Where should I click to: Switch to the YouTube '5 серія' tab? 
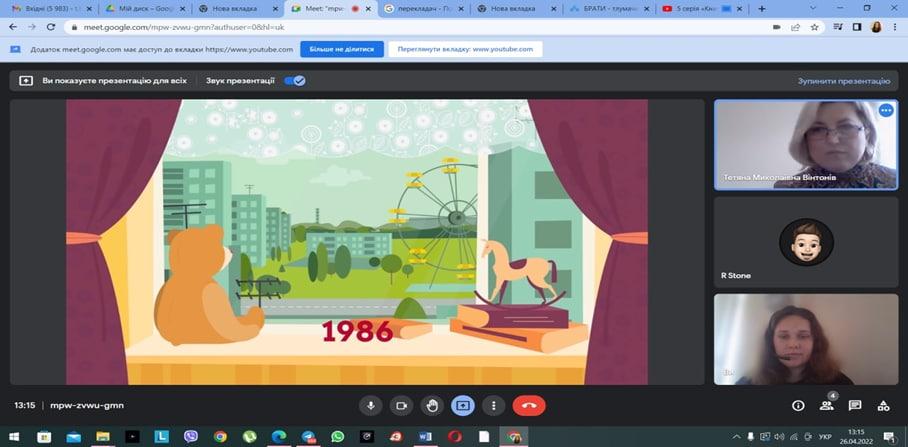[x=700, y=8]
